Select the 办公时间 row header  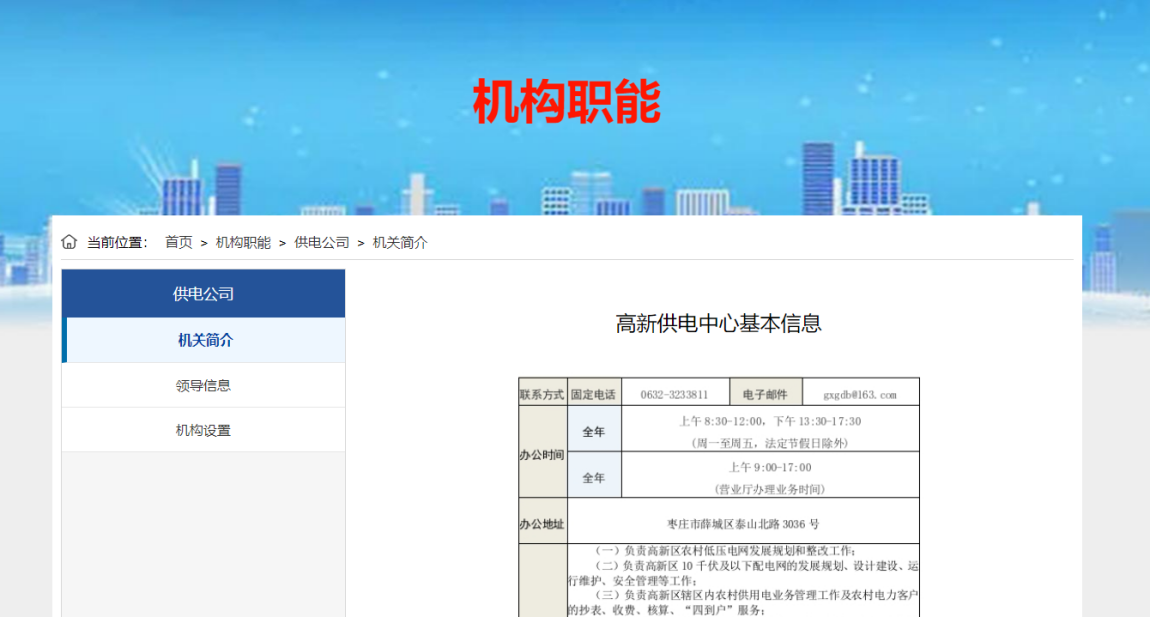(x=542, y=454)
